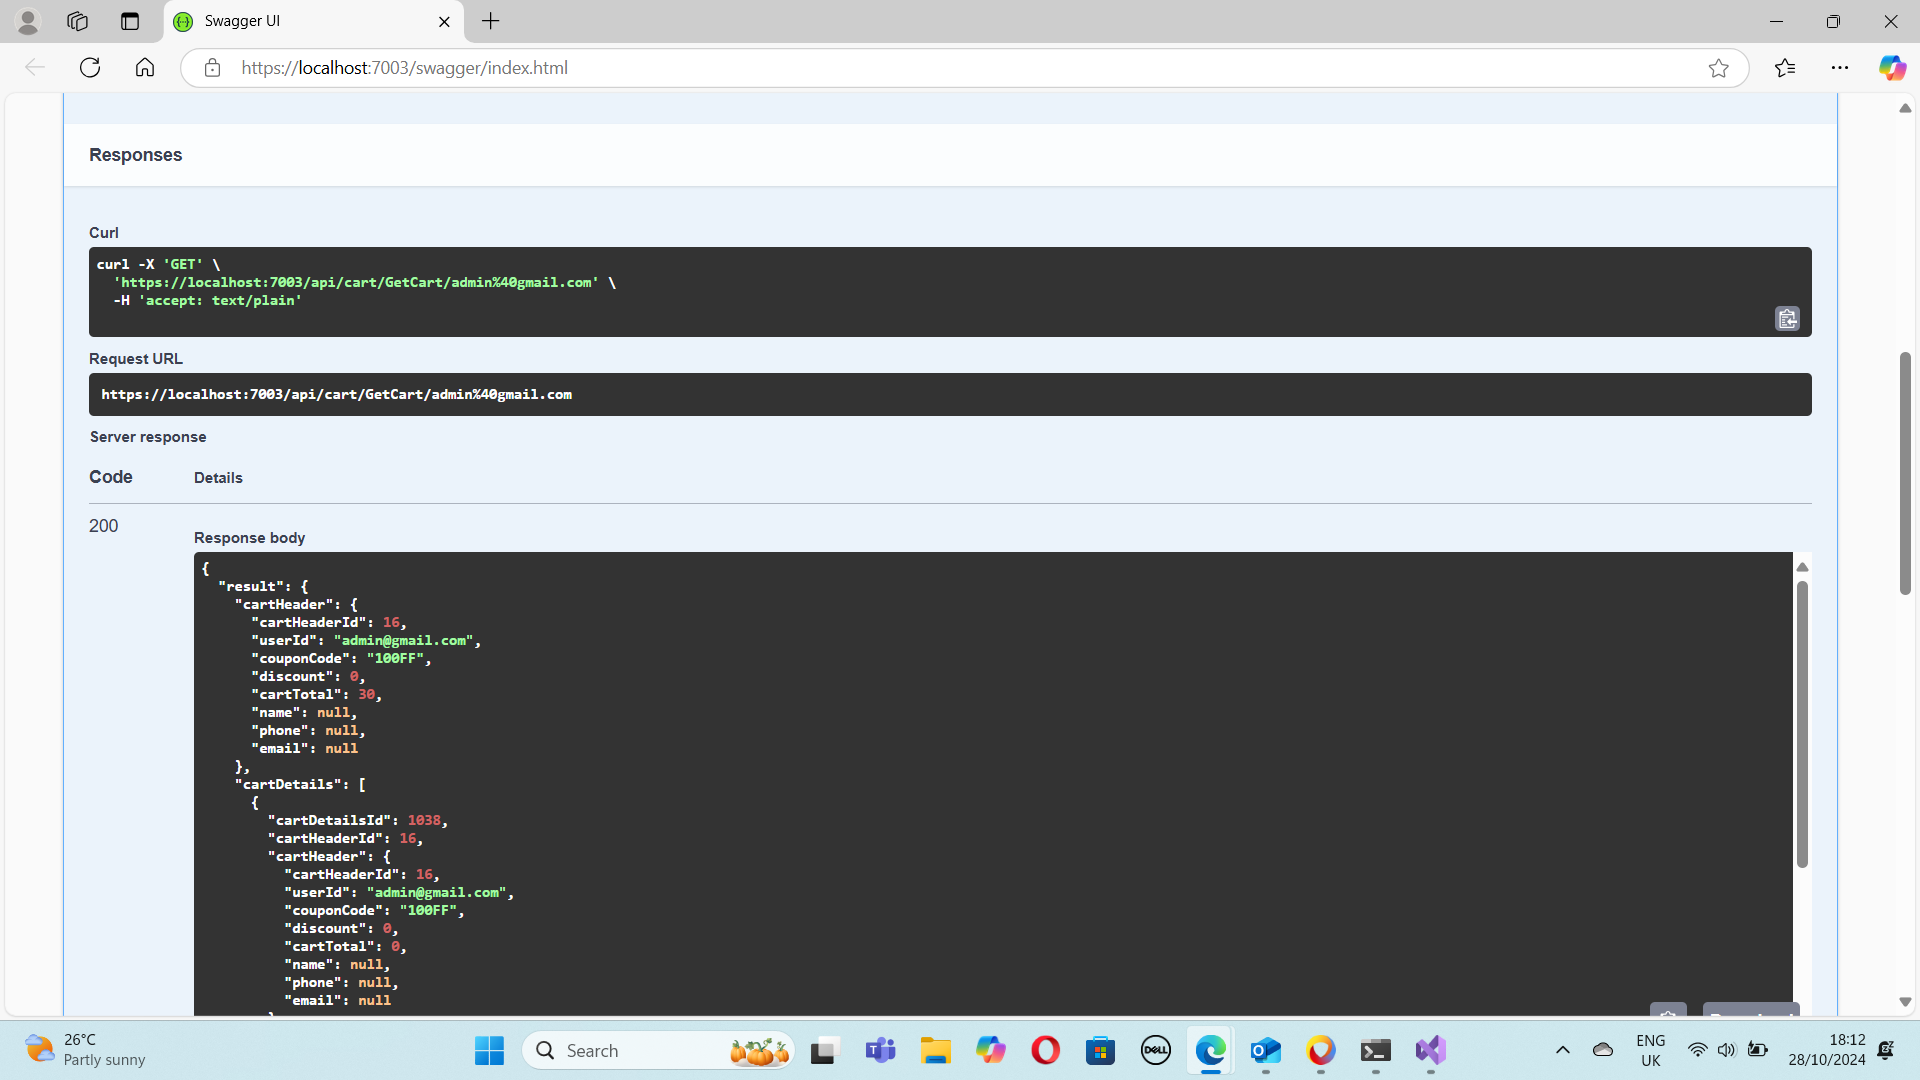Click the "cartDetails": [ line
Viewport: 1920px width, 1080px height.
[x=300, y=785]
